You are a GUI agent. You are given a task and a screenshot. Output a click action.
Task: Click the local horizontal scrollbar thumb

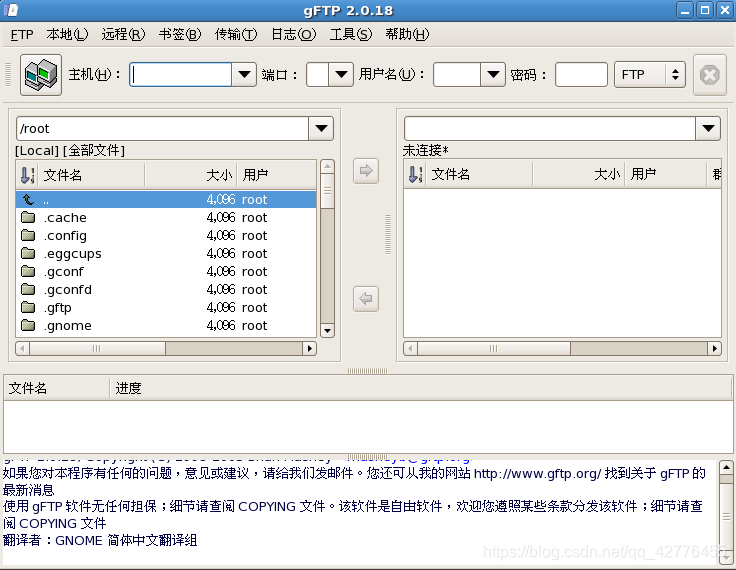[x=97, y=348]
